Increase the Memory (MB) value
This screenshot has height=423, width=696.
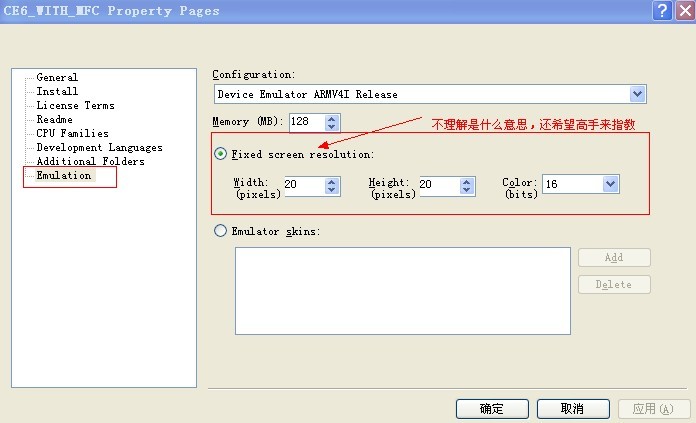tap(332, 119)
